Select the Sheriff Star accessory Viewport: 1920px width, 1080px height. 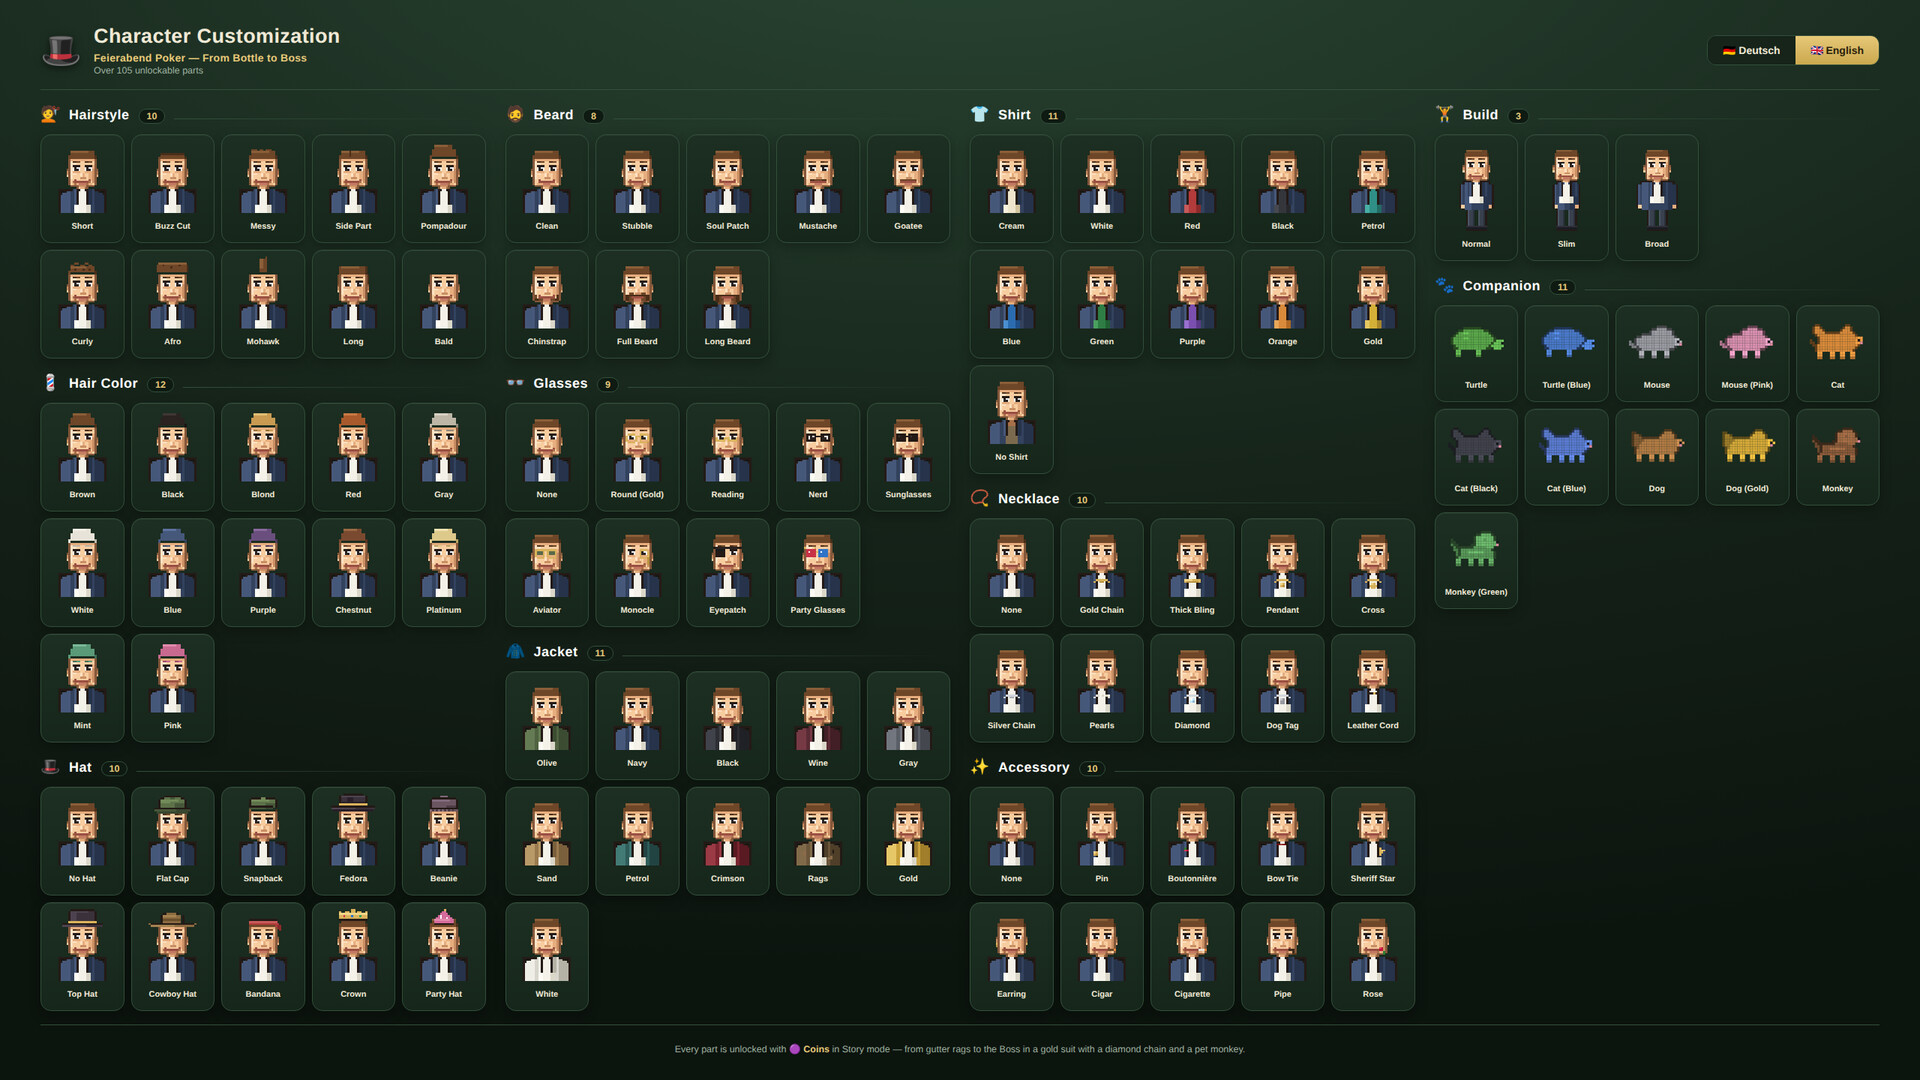pos(1373,841)
